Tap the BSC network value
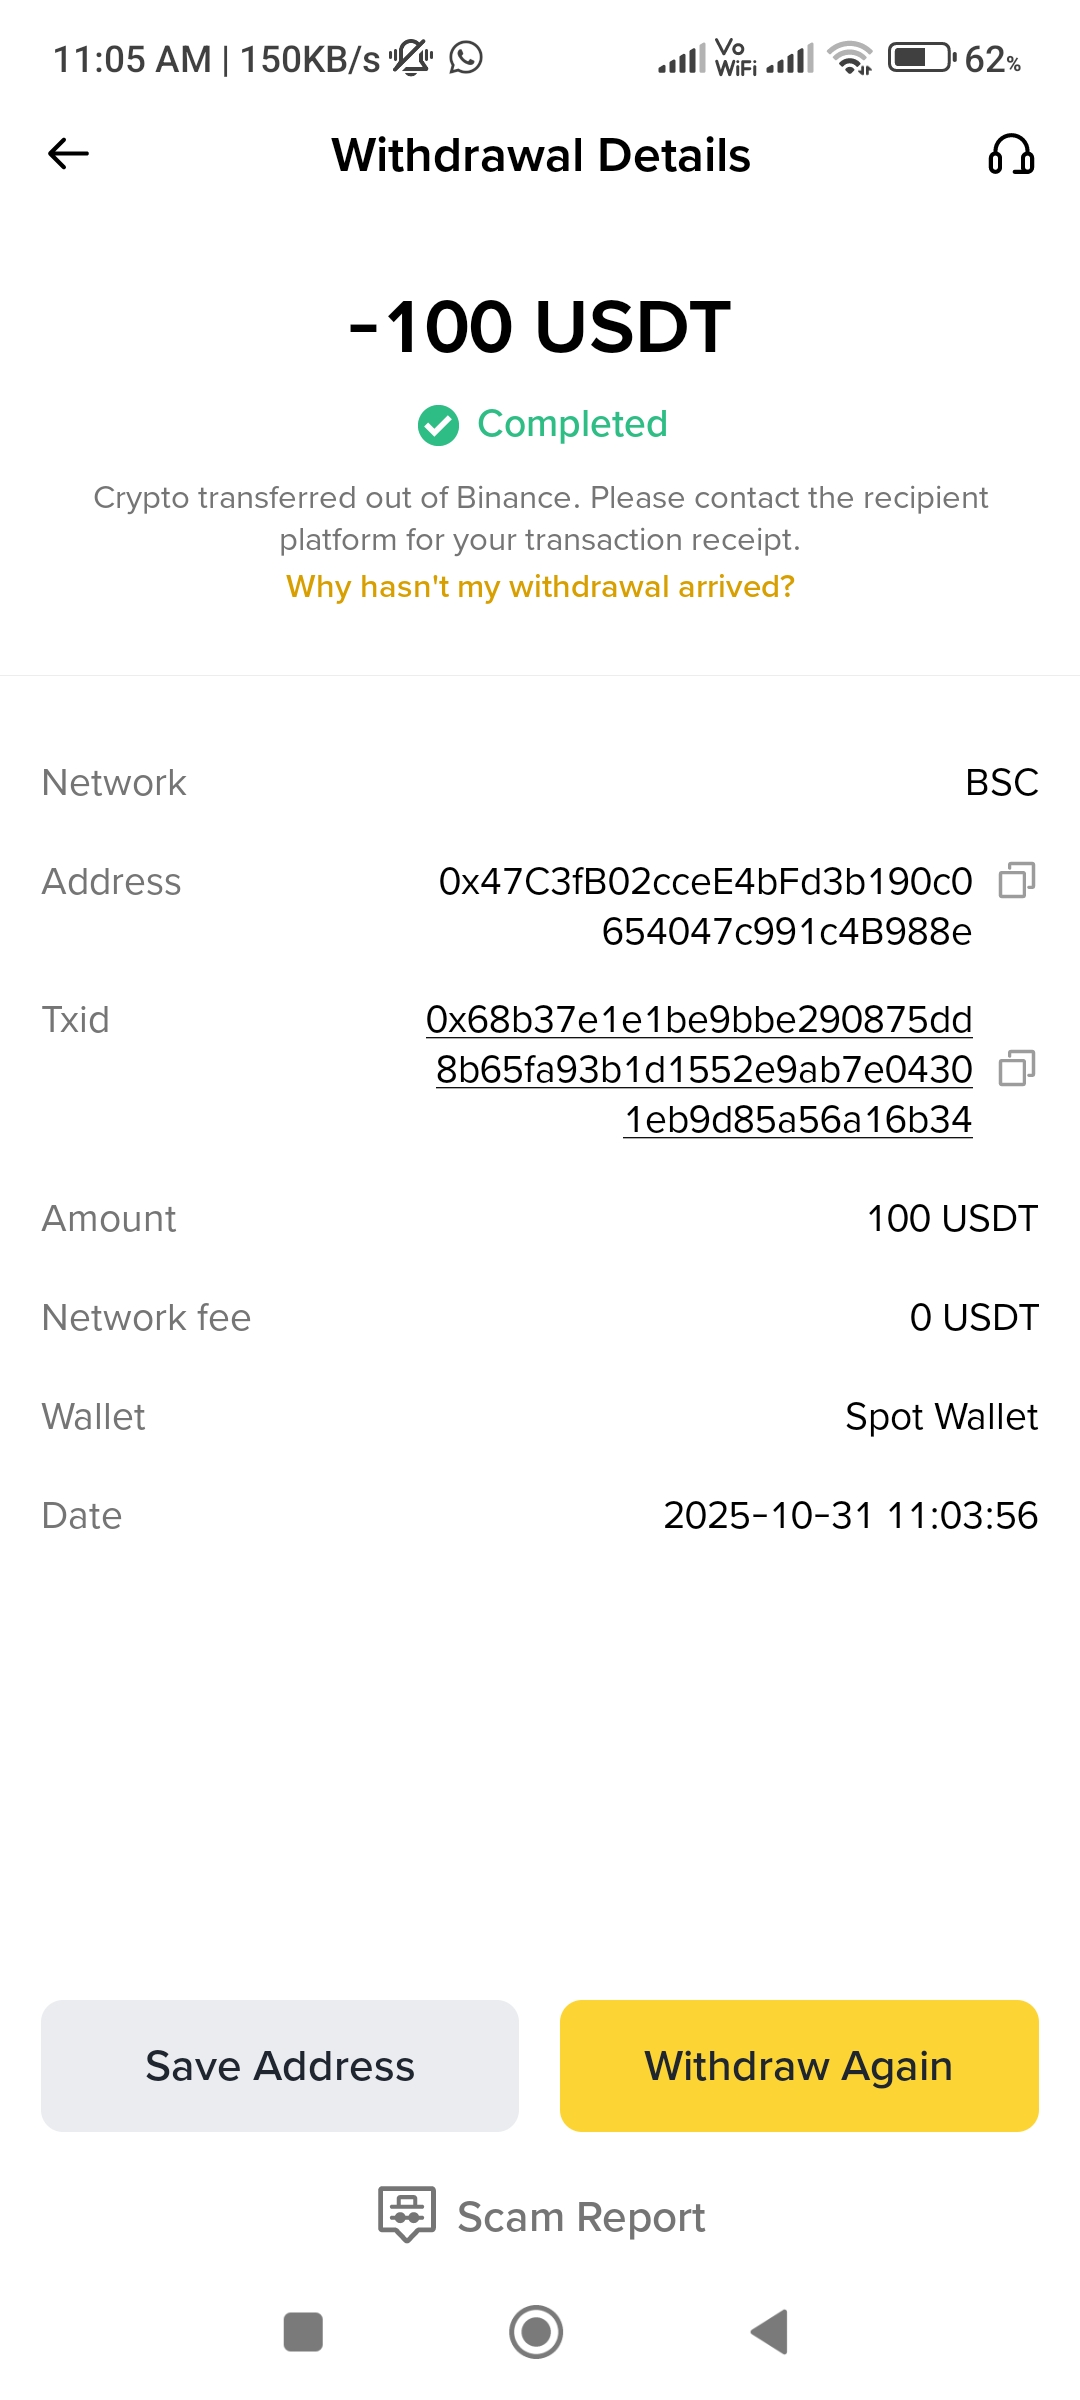The width and height of the screenshot is (1080, 2400). point(1001,783)
